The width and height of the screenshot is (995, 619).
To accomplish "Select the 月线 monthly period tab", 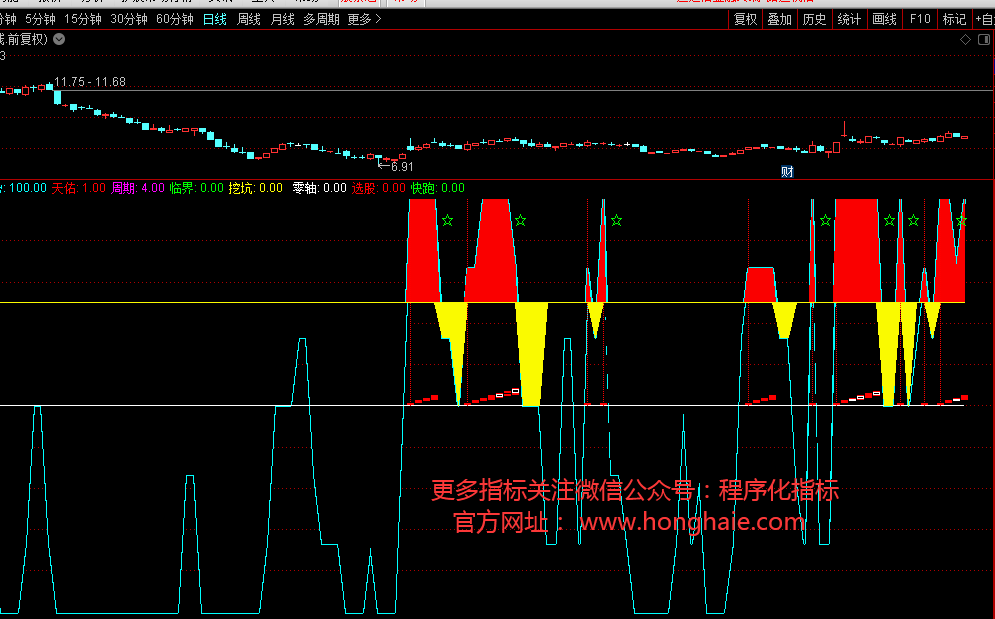I will click(x=282, y=19).
